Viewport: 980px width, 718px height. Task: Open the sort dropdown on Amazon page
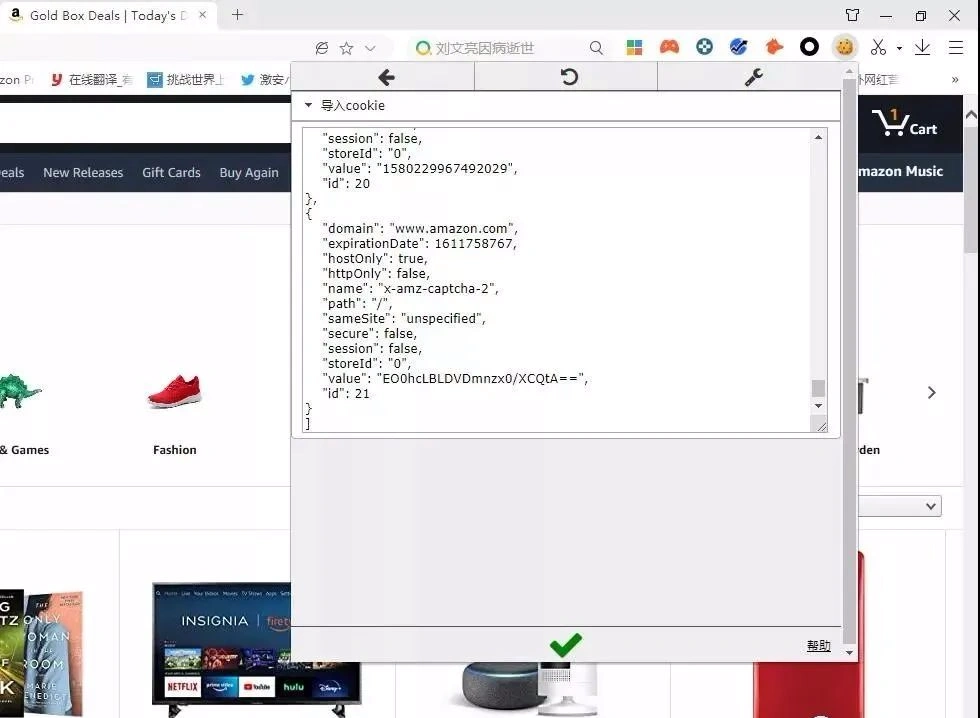coord(899,506)
